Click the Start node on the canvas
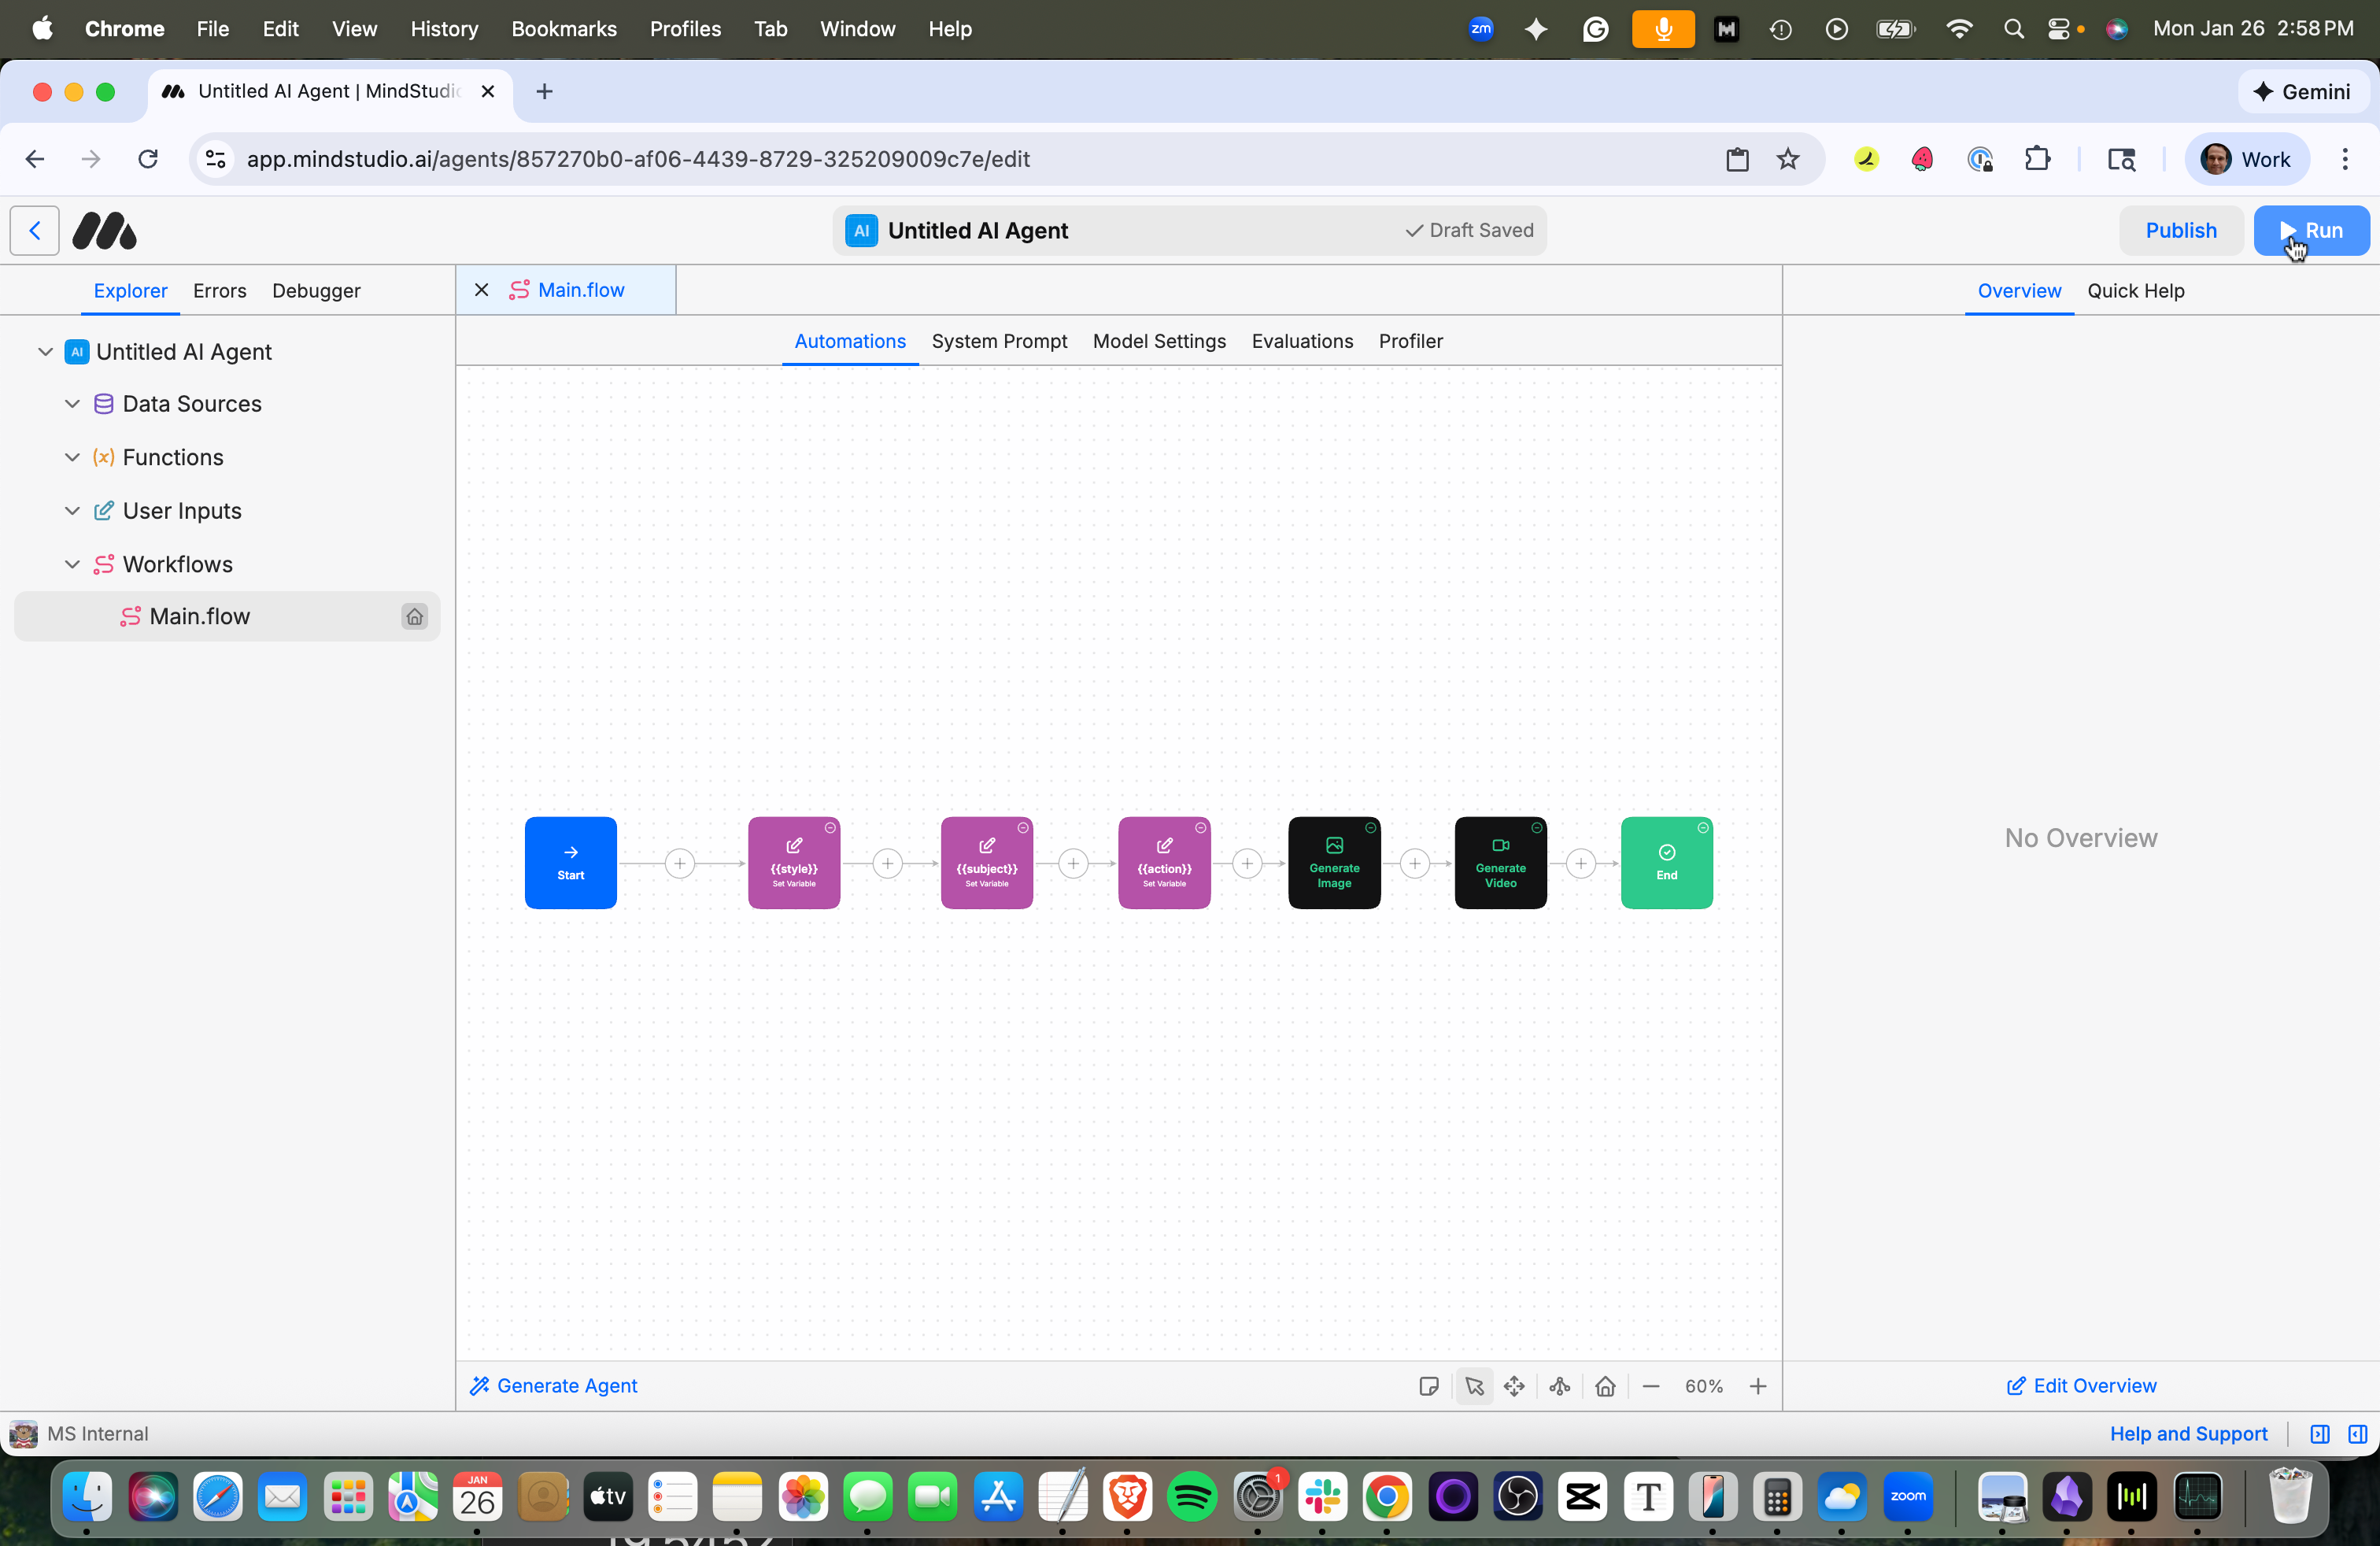 pos(570,862)
